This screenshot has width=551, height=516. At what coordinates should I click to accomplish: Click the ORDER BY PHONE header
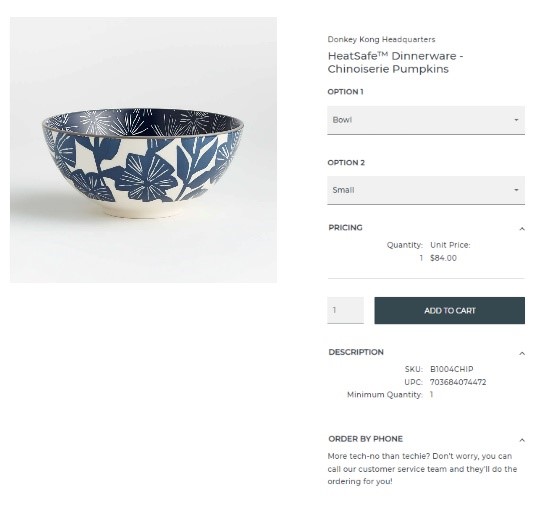tap(365, 439)
